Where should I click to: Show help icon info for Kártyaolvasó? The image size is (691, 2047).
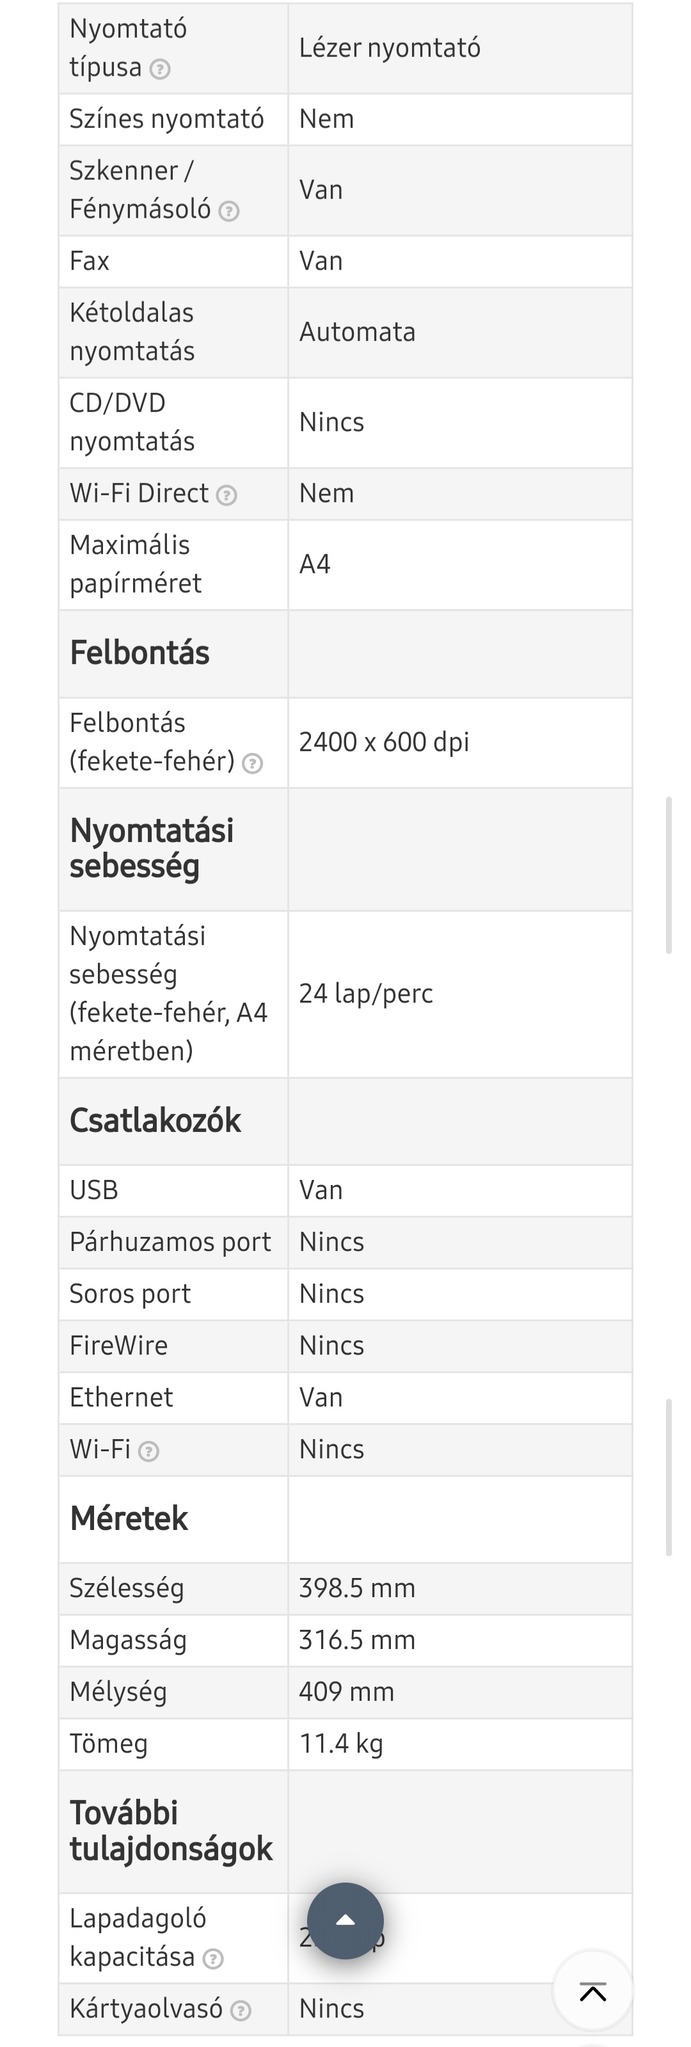pos(240,2010)
